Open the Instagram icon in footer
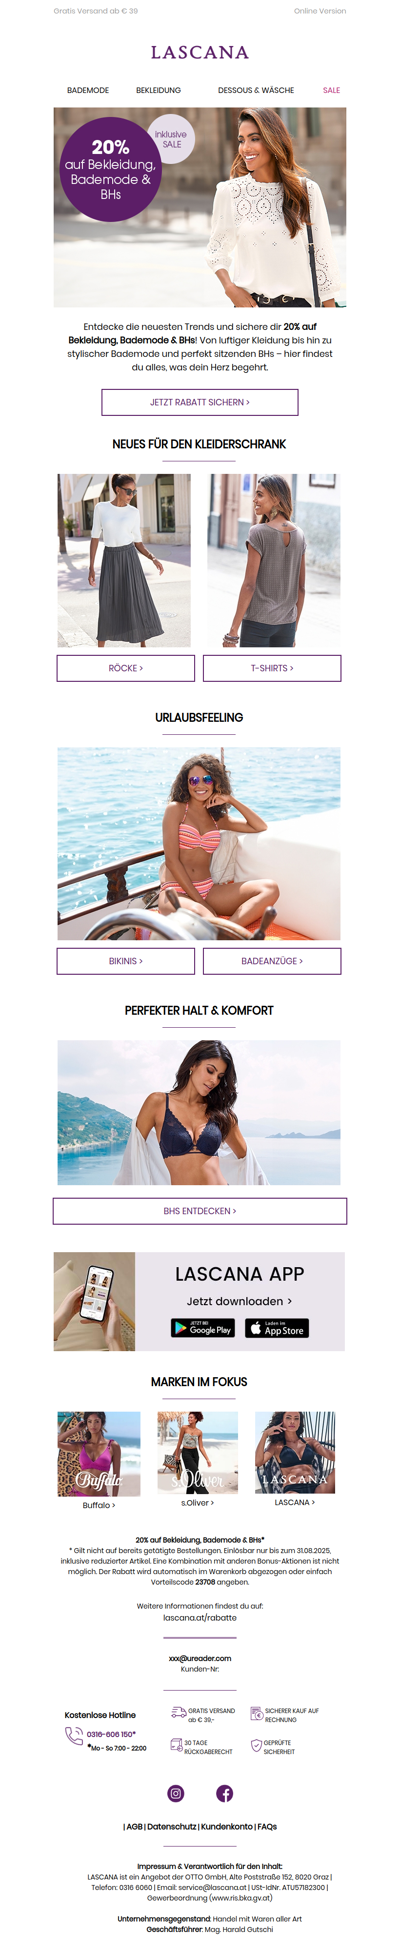Image resolution: width=400 pixels, height=1955 pixels. point(176,1793)
